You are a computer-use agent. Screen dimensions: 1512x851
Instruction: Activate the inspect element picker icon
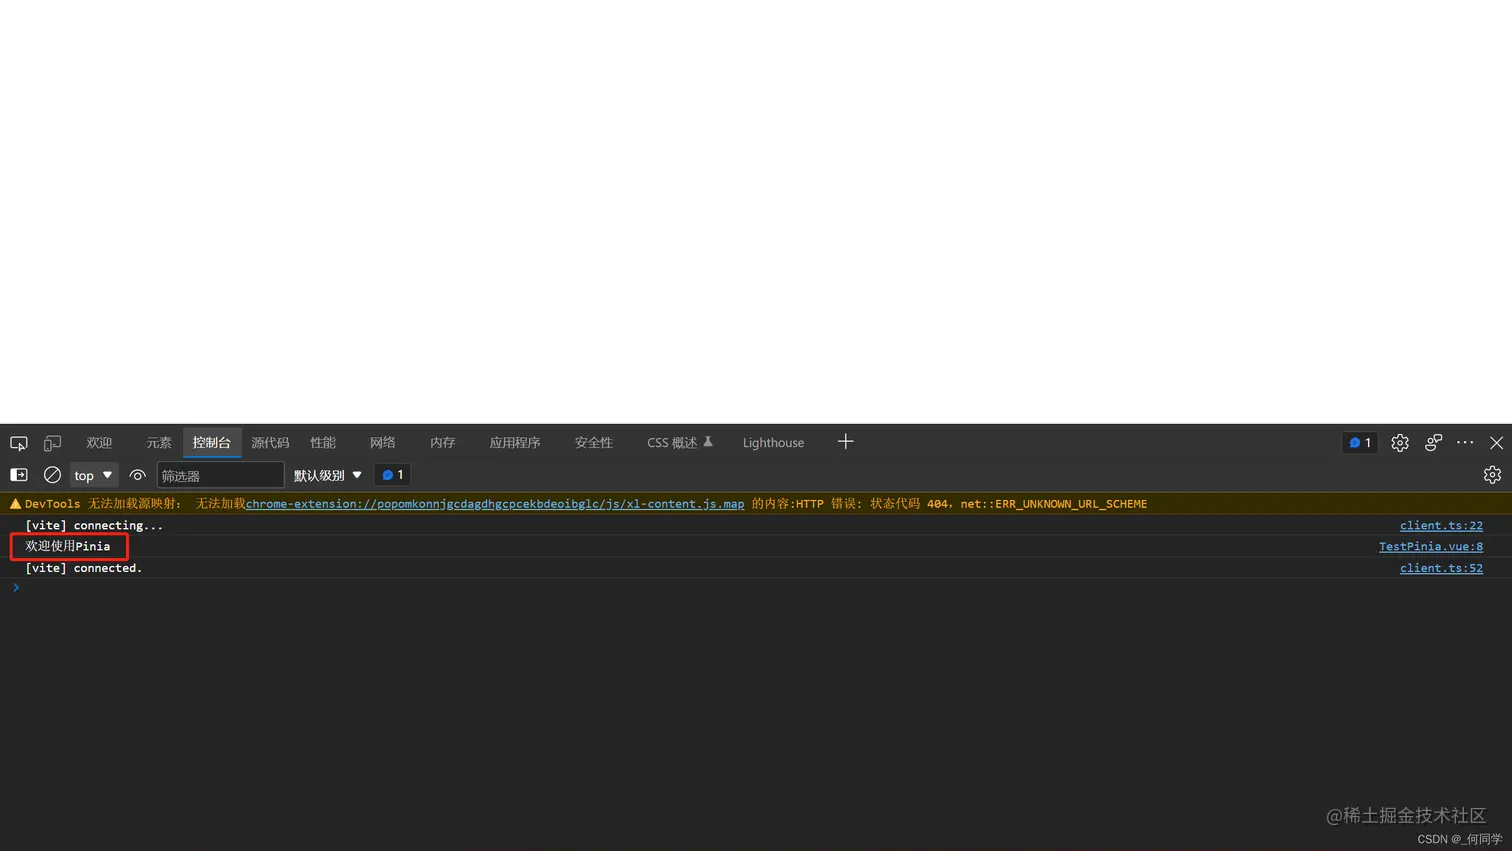19,443
